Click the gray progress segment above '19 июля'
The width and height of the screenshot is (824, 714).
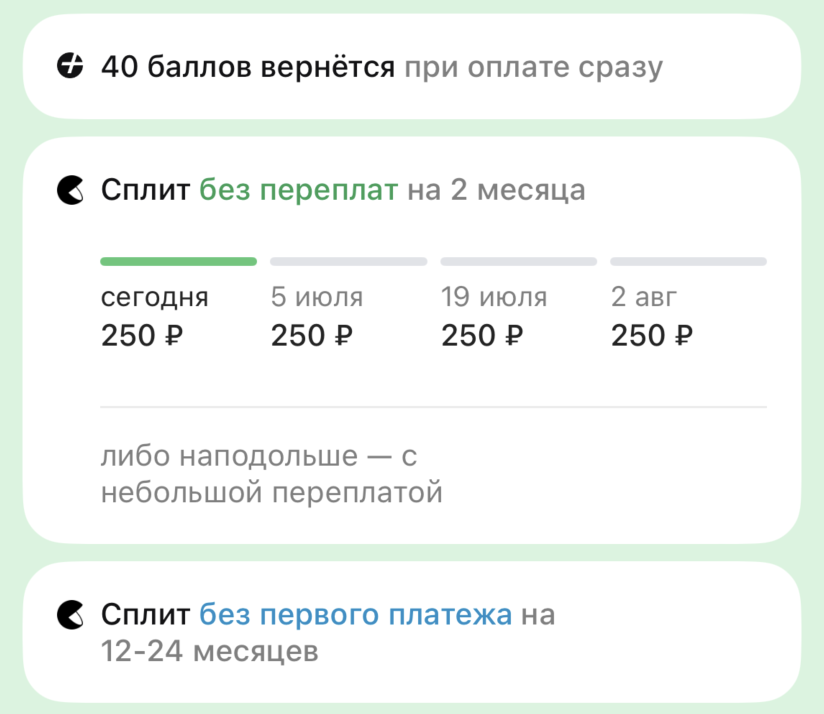click(518, 262)
